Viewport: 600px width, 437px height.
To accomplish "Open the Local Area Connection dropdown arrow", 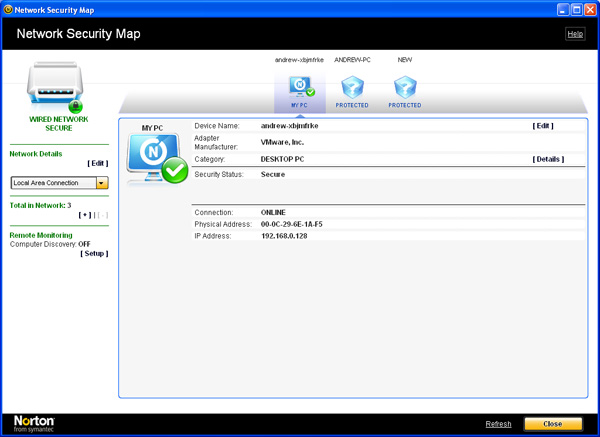I will (x=102, y=183).
